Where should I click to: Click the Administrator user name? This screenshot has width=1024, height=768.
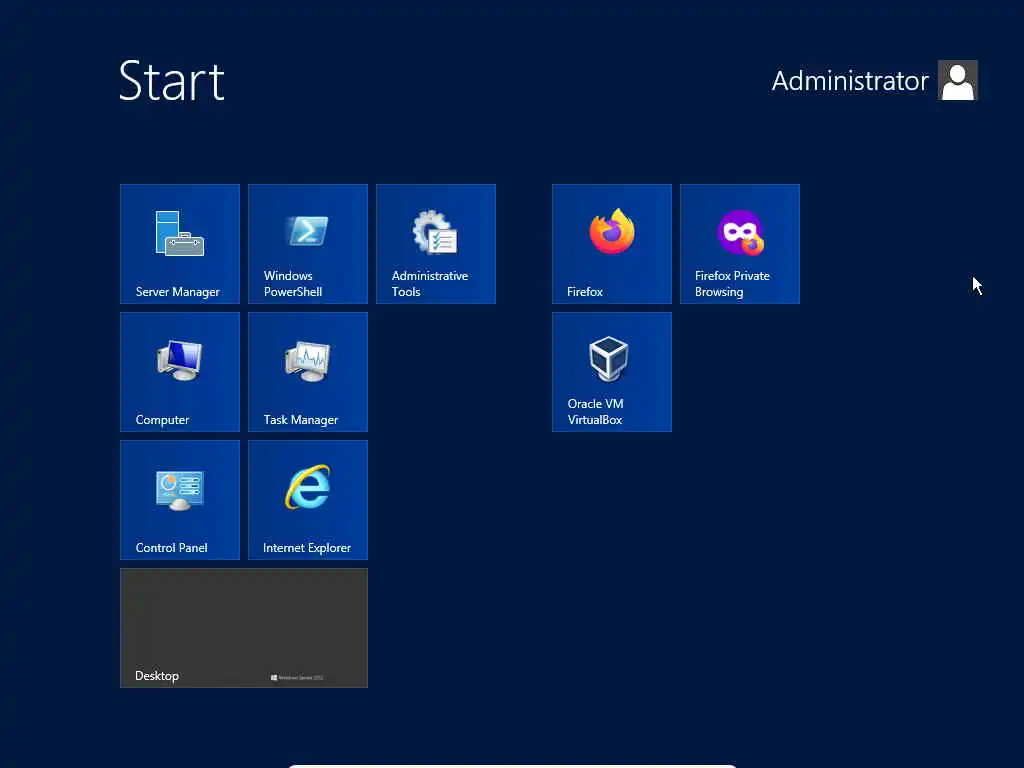pos(850,81)
